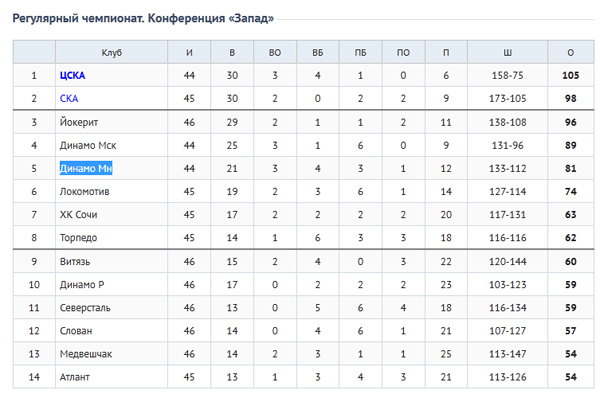
Task: Click the ВО column header
Action: click(x=275, y=52)
